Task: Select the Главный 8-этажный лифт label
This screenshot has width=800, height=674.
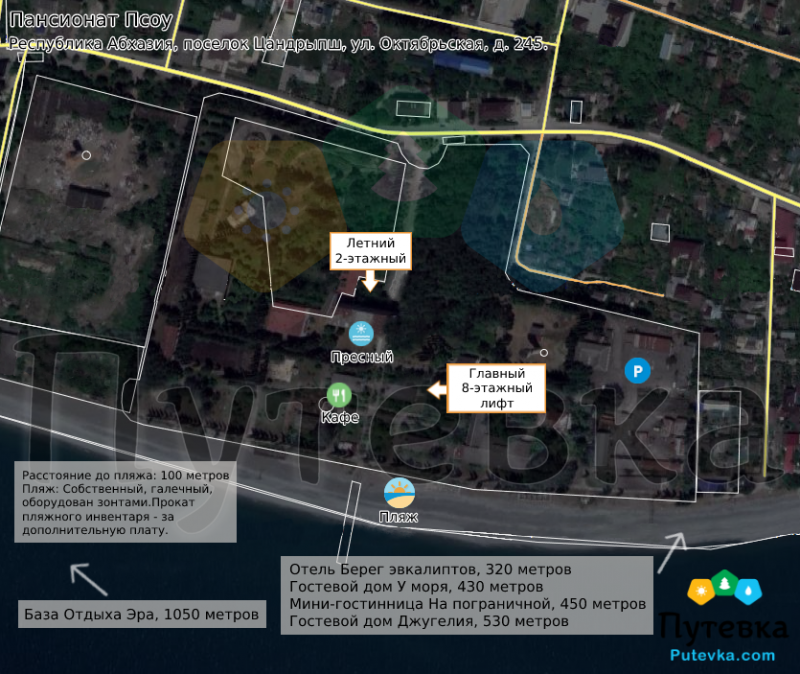Action: (x=496, y=389)
